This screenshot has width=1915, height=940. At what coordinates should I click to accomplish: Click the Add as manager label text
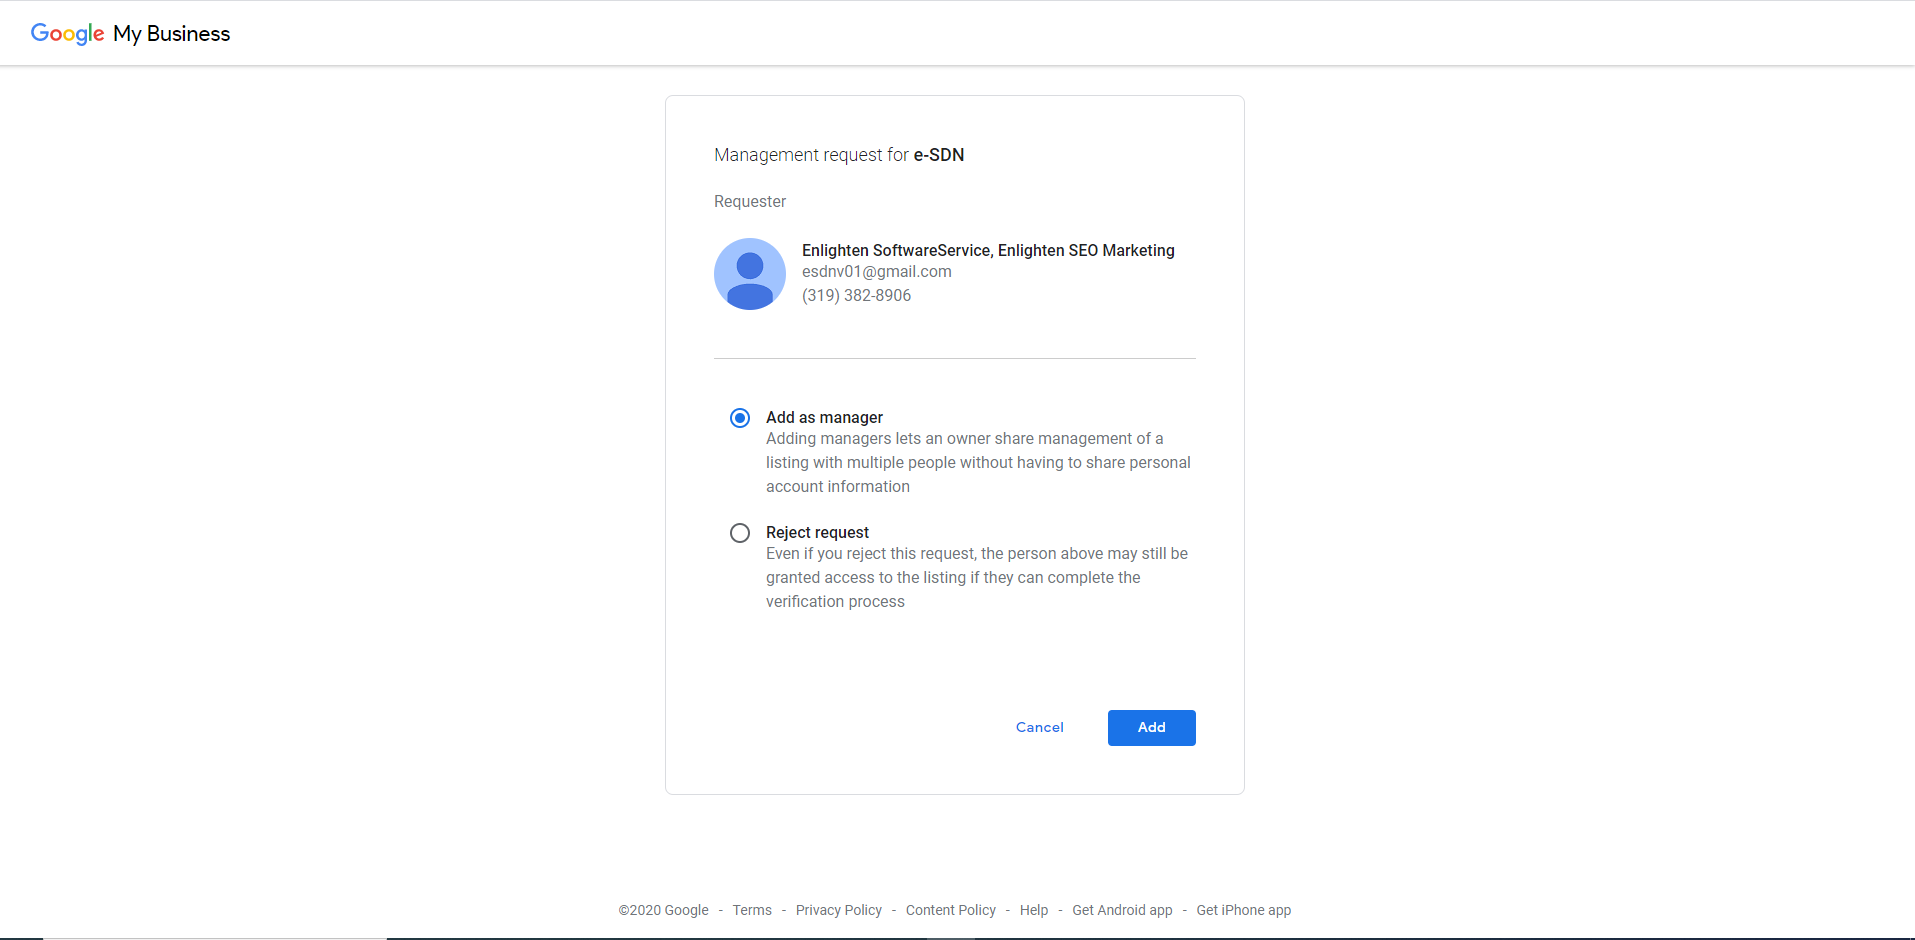824,418
